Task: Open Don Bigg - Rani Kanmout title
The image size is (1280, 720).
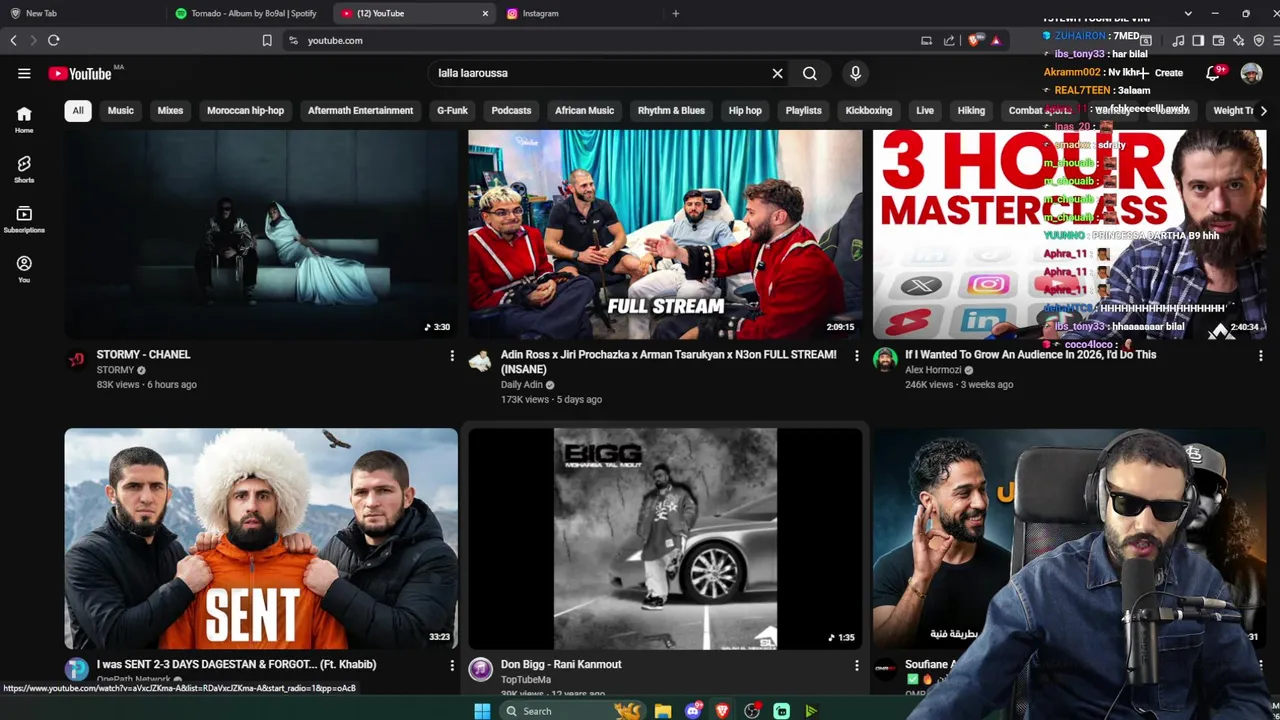Action: coord(561,664)
